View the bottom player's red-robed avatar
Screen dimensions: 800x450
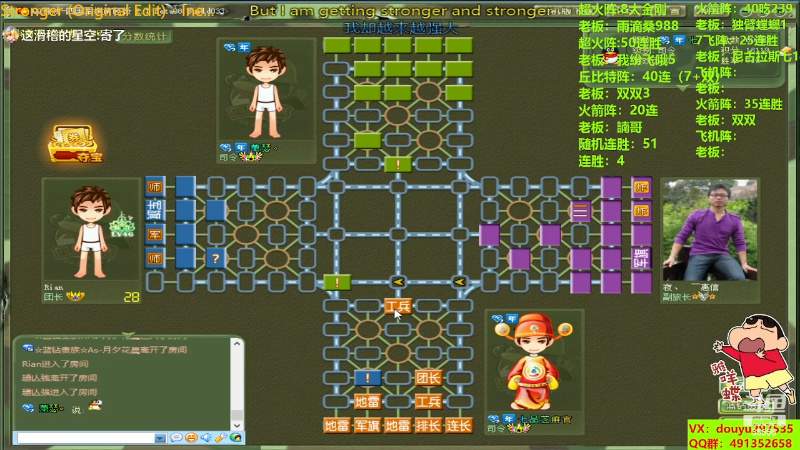(x=534, y=361)
